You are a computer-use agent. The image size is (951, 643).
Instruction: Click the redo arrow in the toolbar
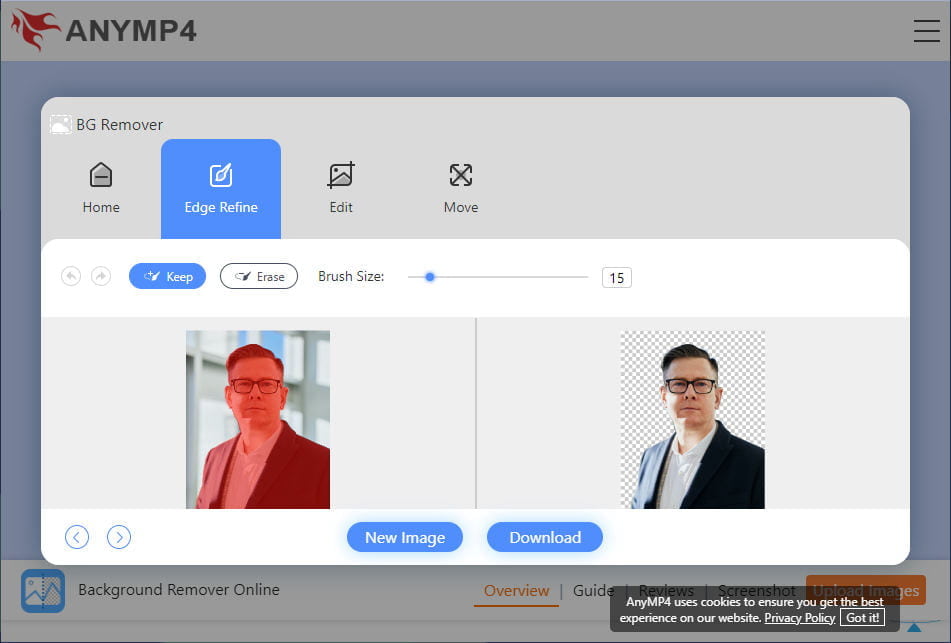tap(101, 276)
